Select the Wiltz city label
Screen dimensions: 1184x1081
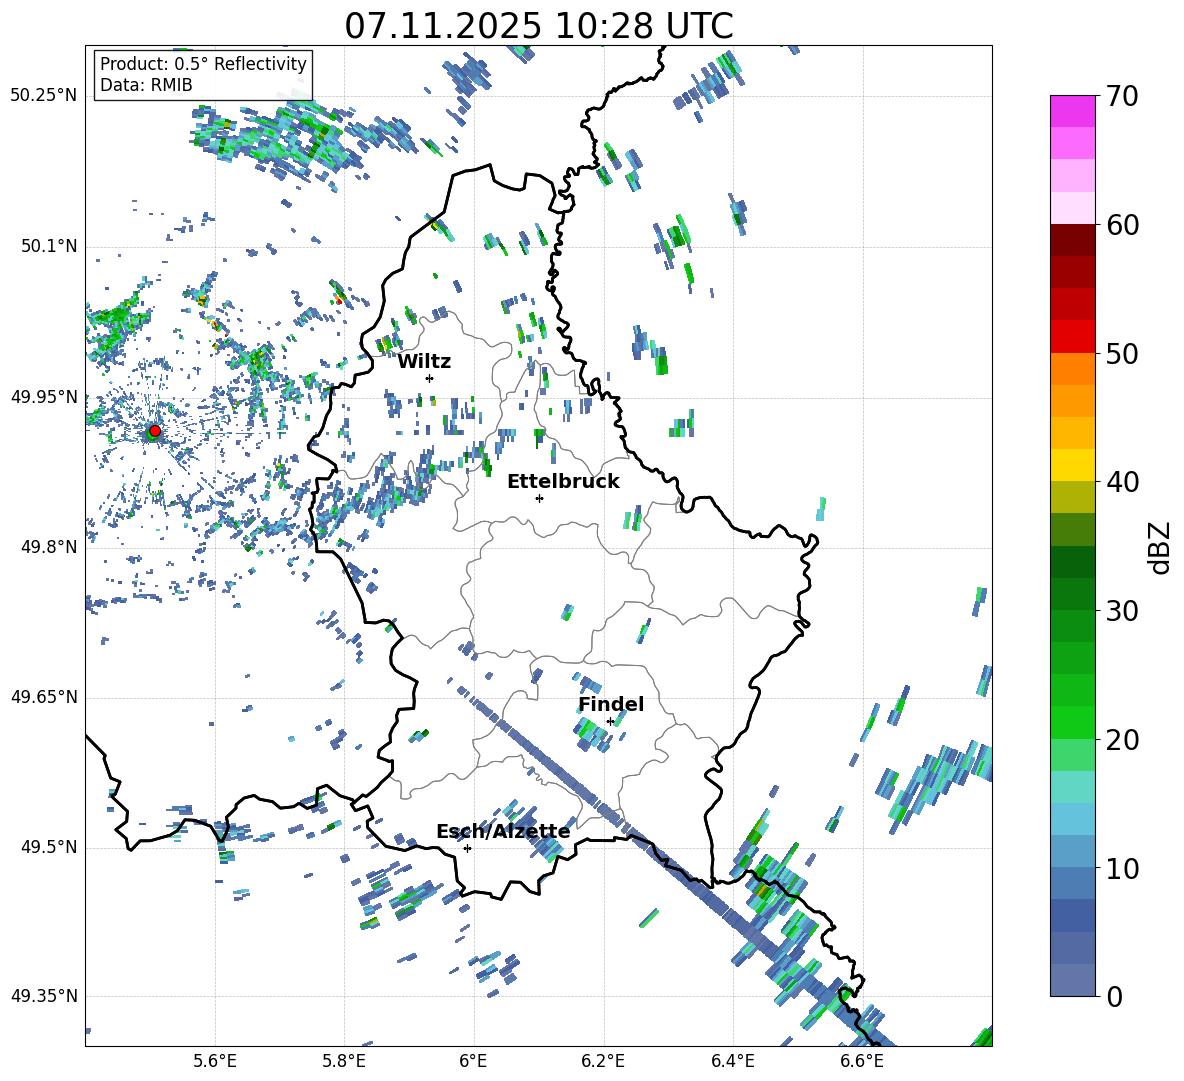[x=424, y=362]
